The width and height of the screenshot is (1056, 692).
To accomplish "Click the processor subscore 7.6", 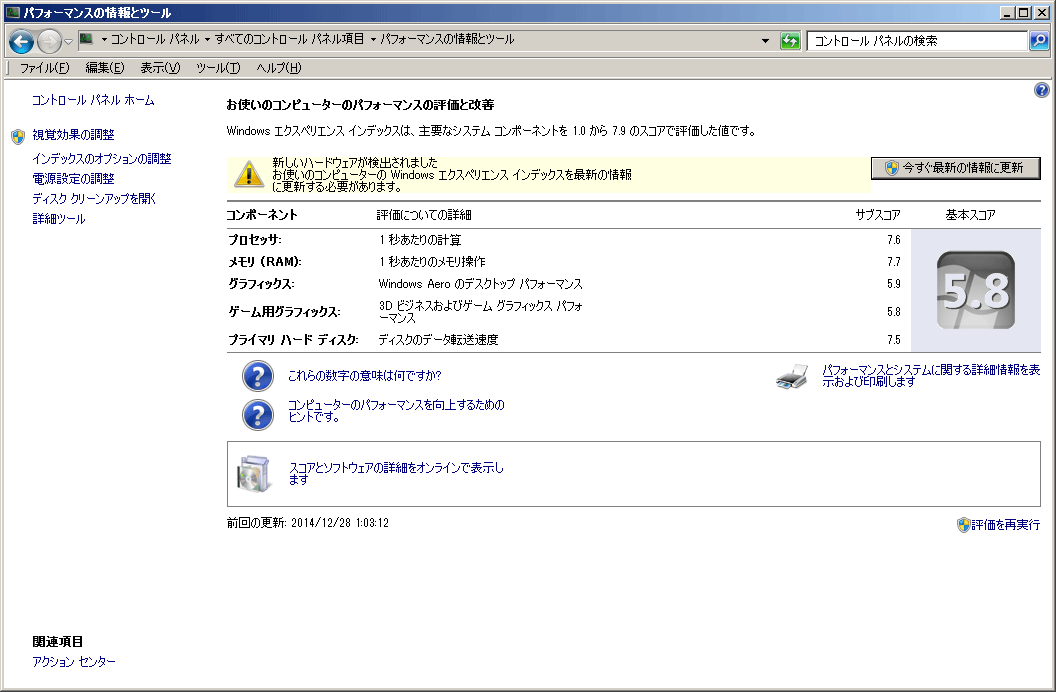I will pos(894,240).
